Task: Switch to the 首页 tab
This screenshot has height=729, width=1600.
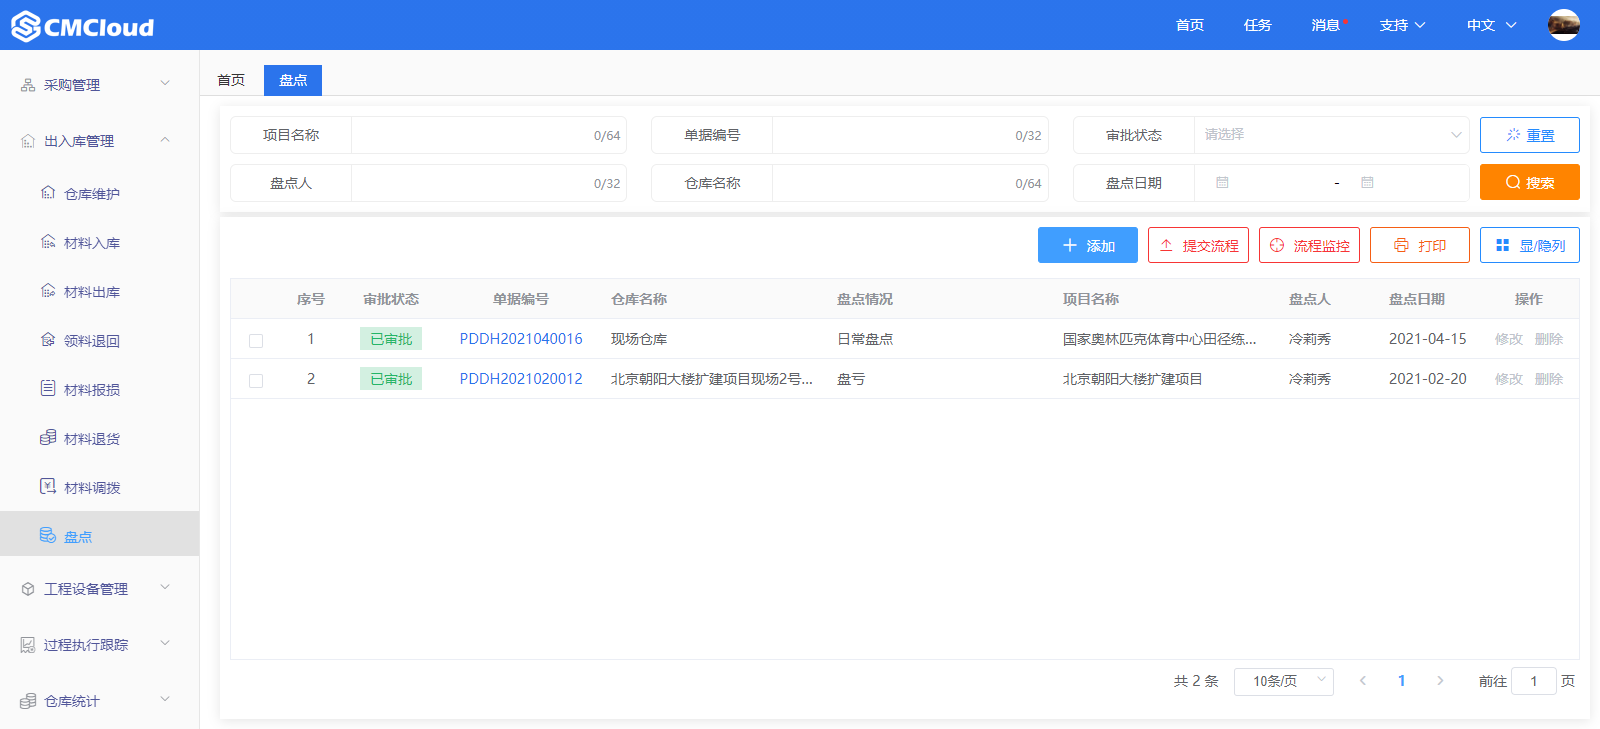Action: coord(231,80)
